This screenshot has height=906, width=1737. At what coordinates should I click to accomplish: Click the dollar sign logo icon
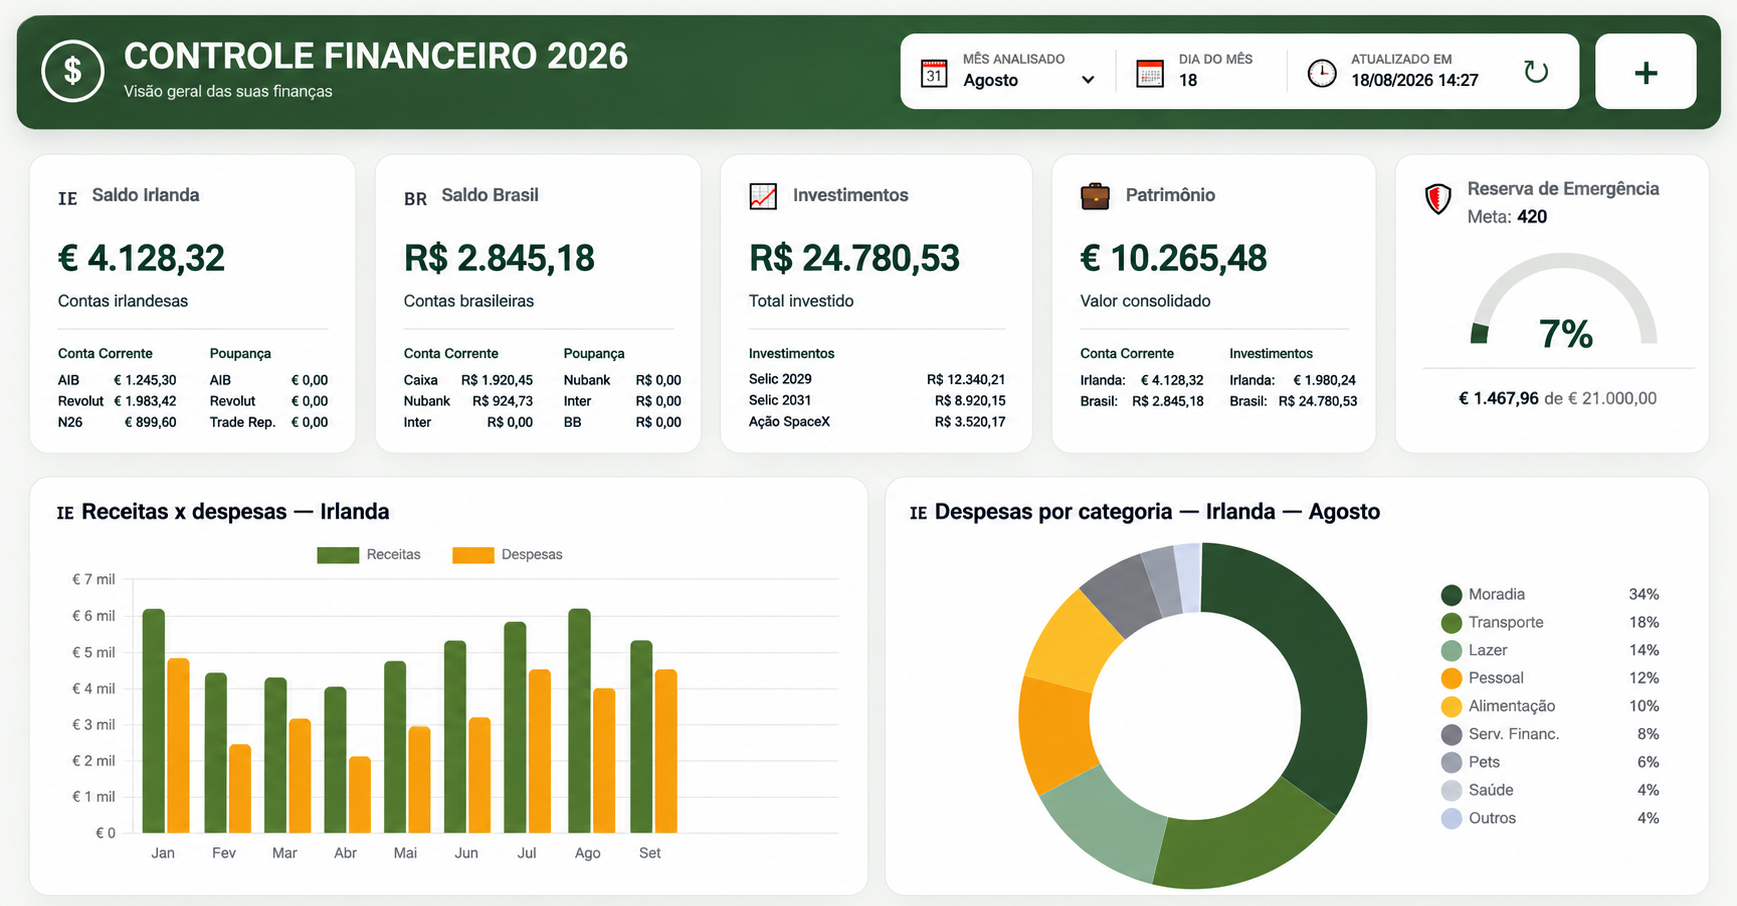(73, 71)
